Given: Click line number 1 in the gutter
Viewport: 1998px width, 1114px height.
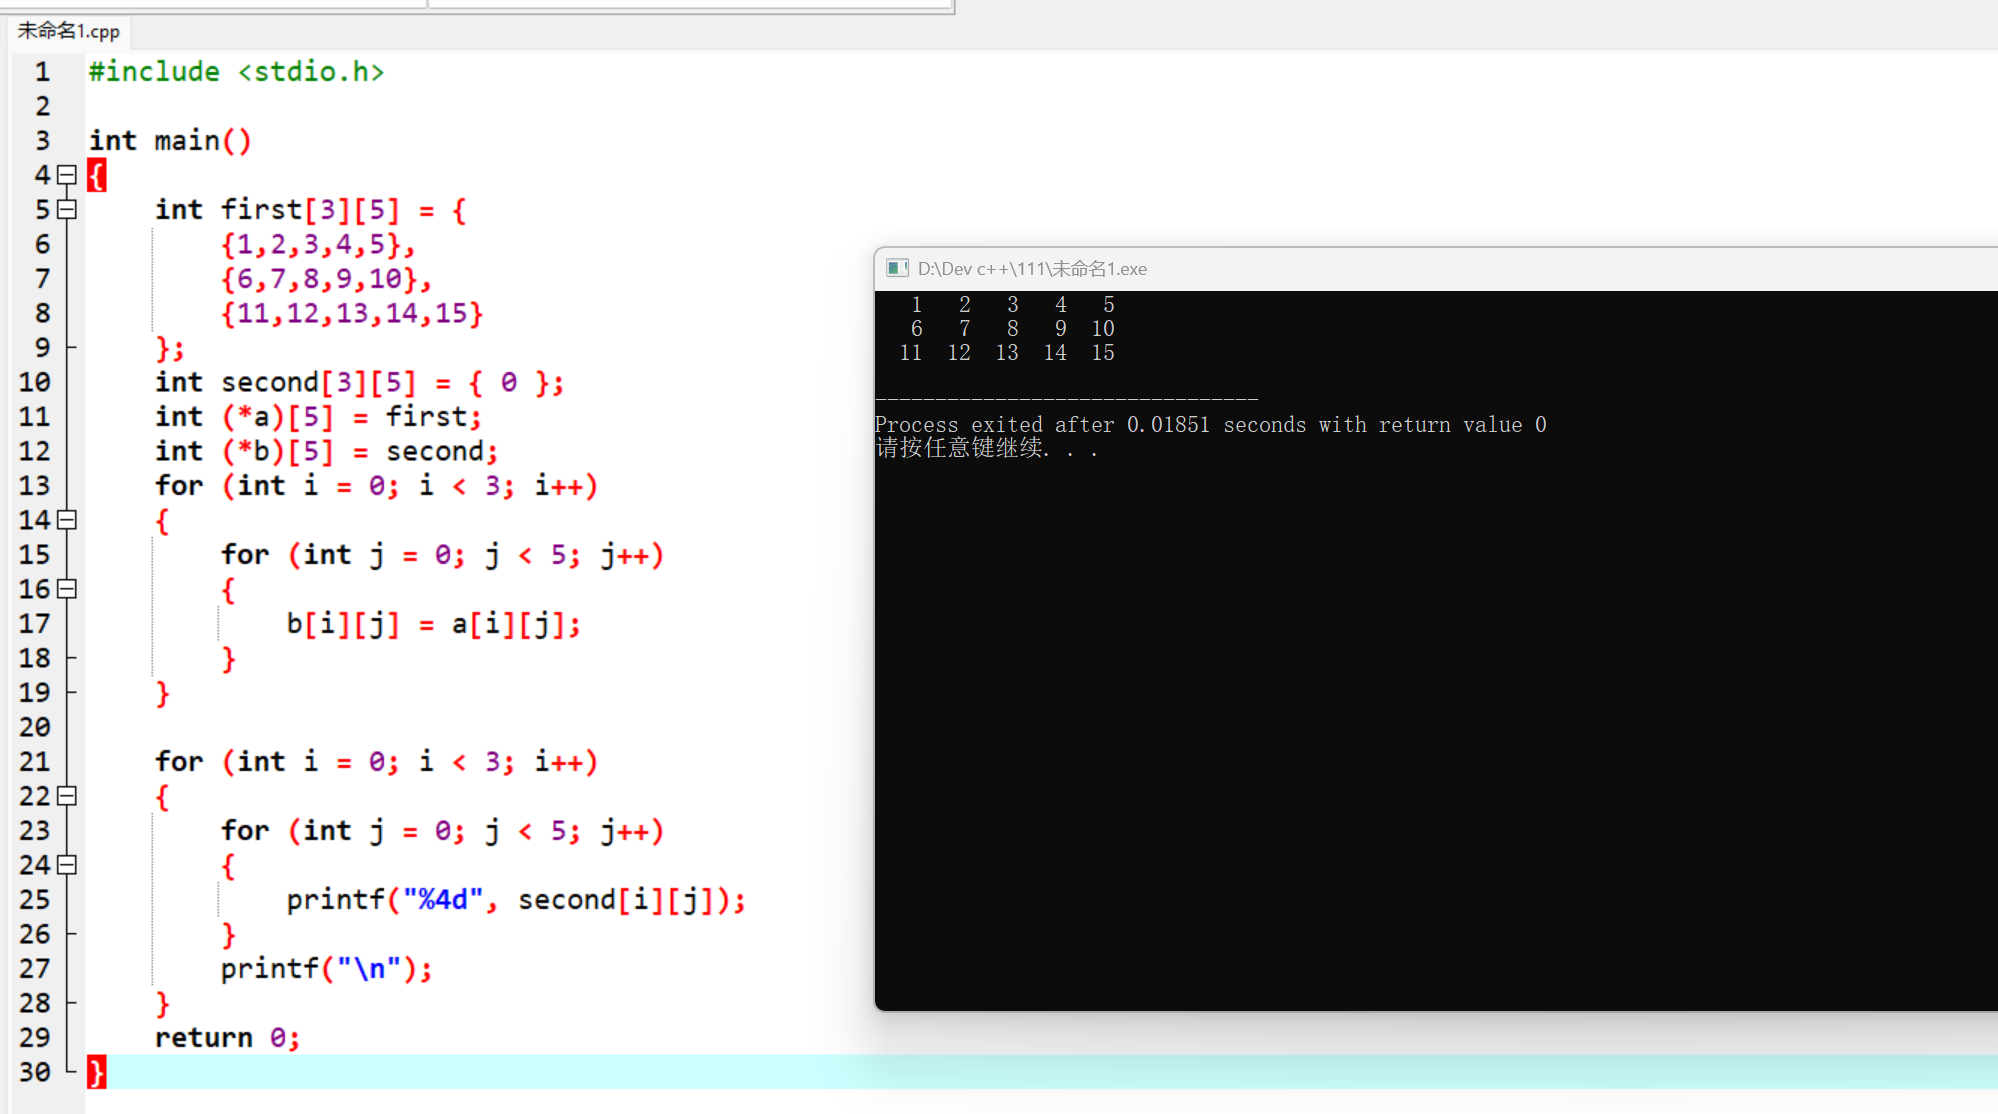Looking at the screenshot, I should 42,72.
